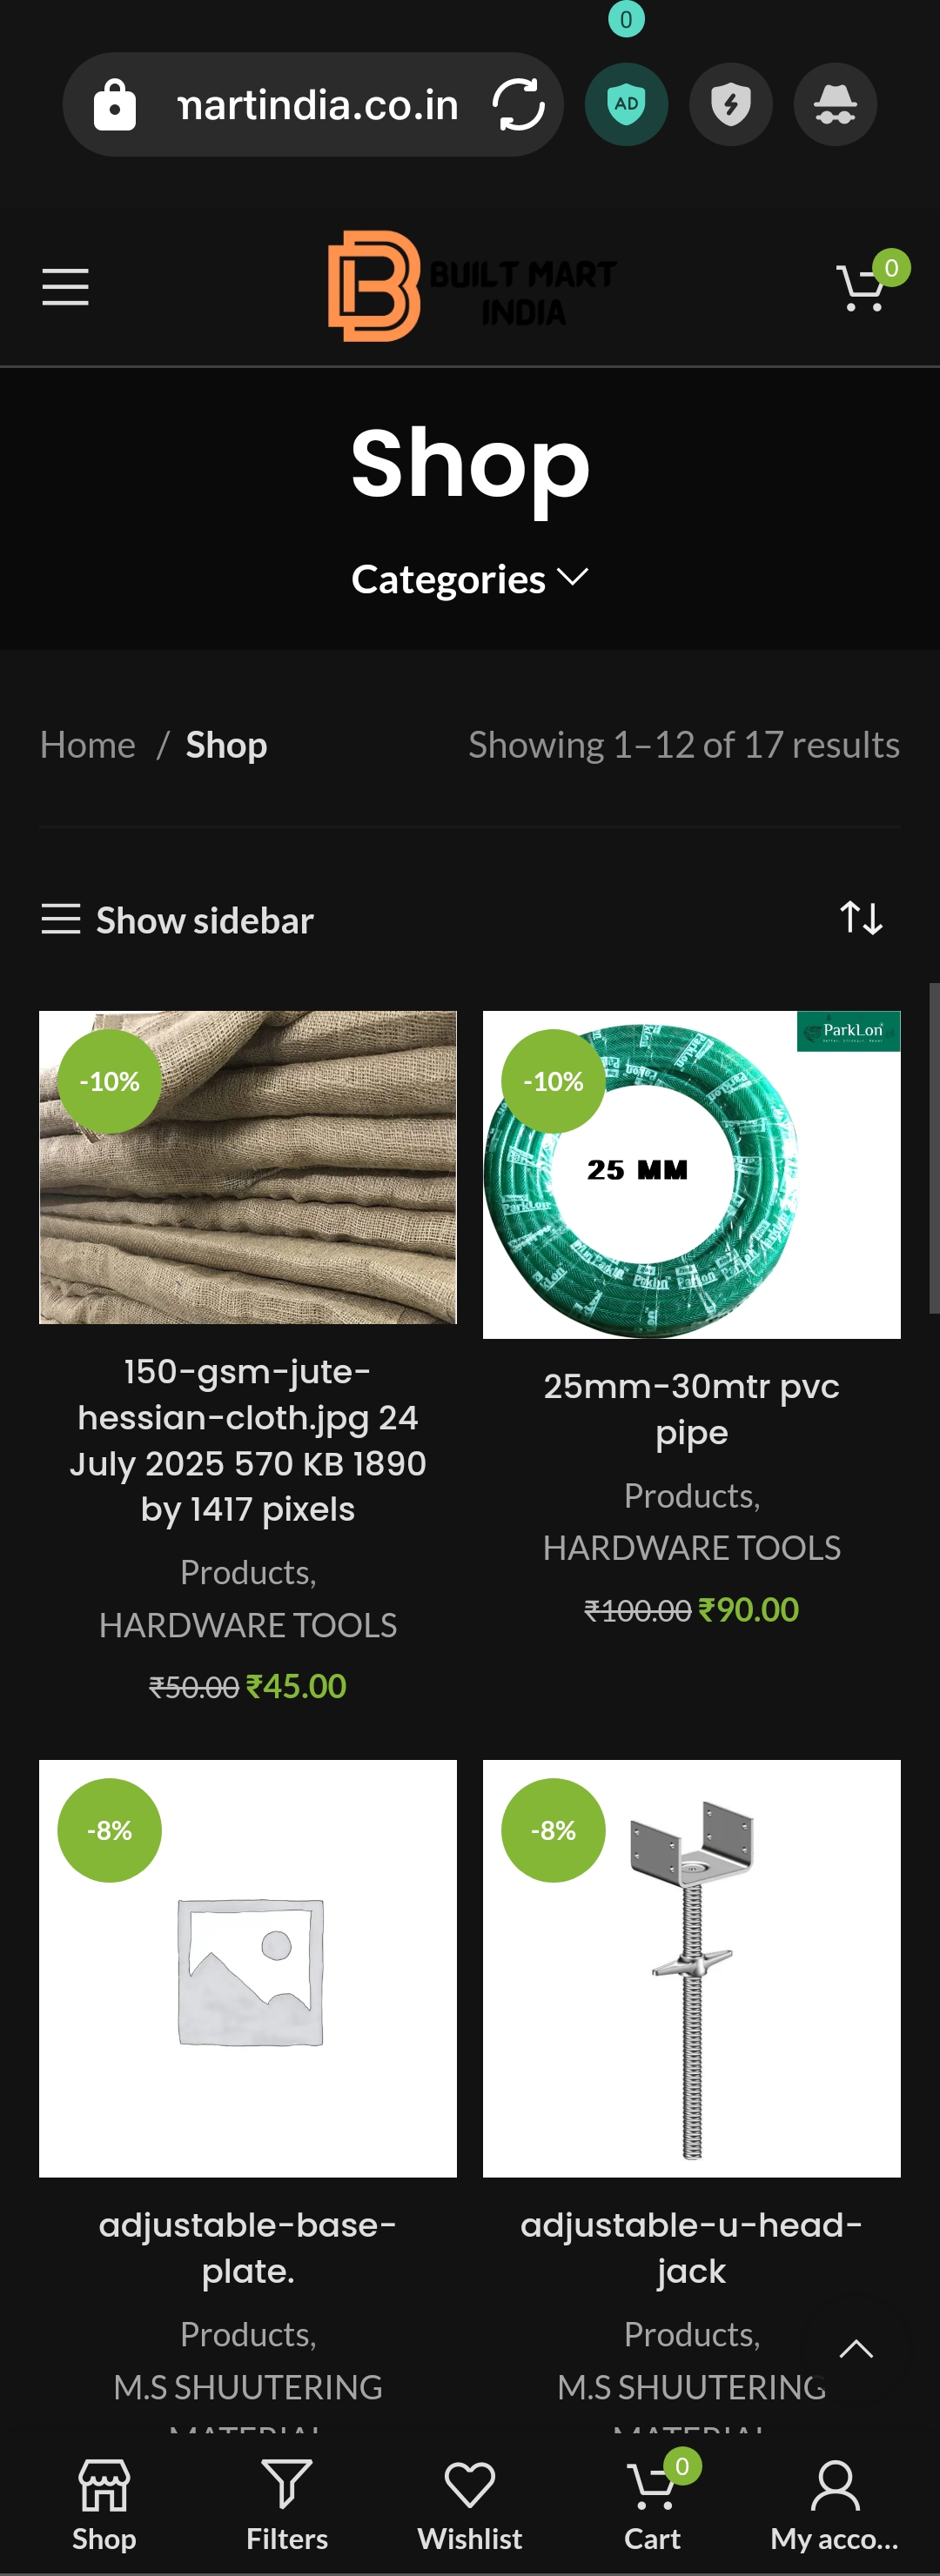This screenshot has width=940, height=2576.
Task: Tap the AD blocker shield icon
Action: (x=626, y=104)
